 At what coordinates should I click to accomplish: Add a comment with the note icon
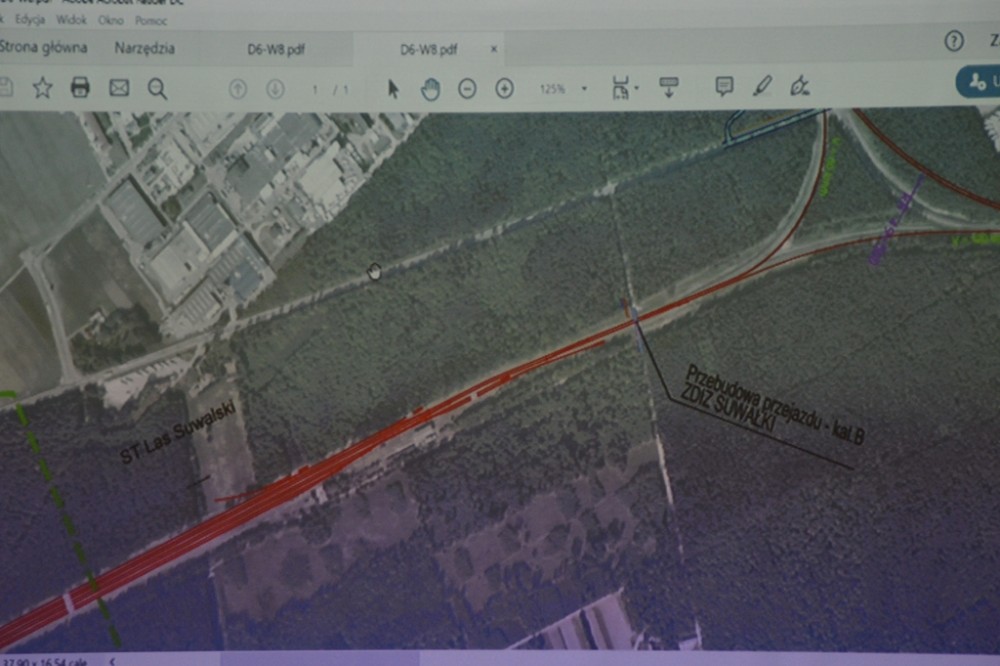point(724,86)
